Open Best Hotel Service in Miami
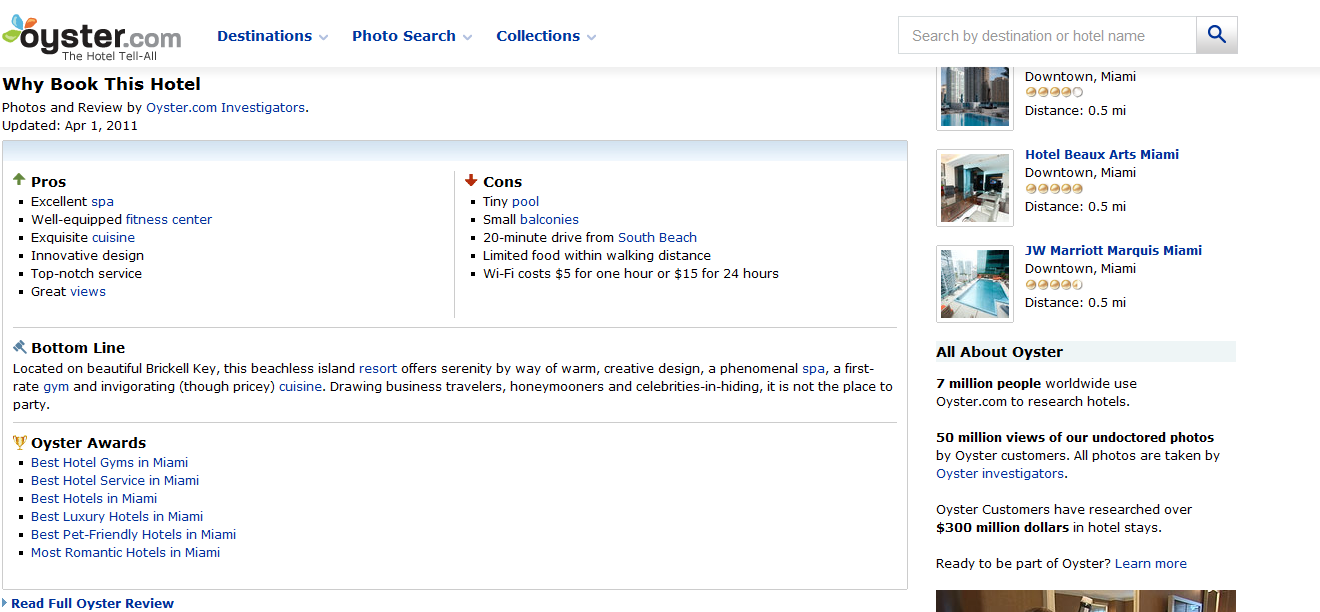Screen dimensions: 1320x612 (115, 480)
